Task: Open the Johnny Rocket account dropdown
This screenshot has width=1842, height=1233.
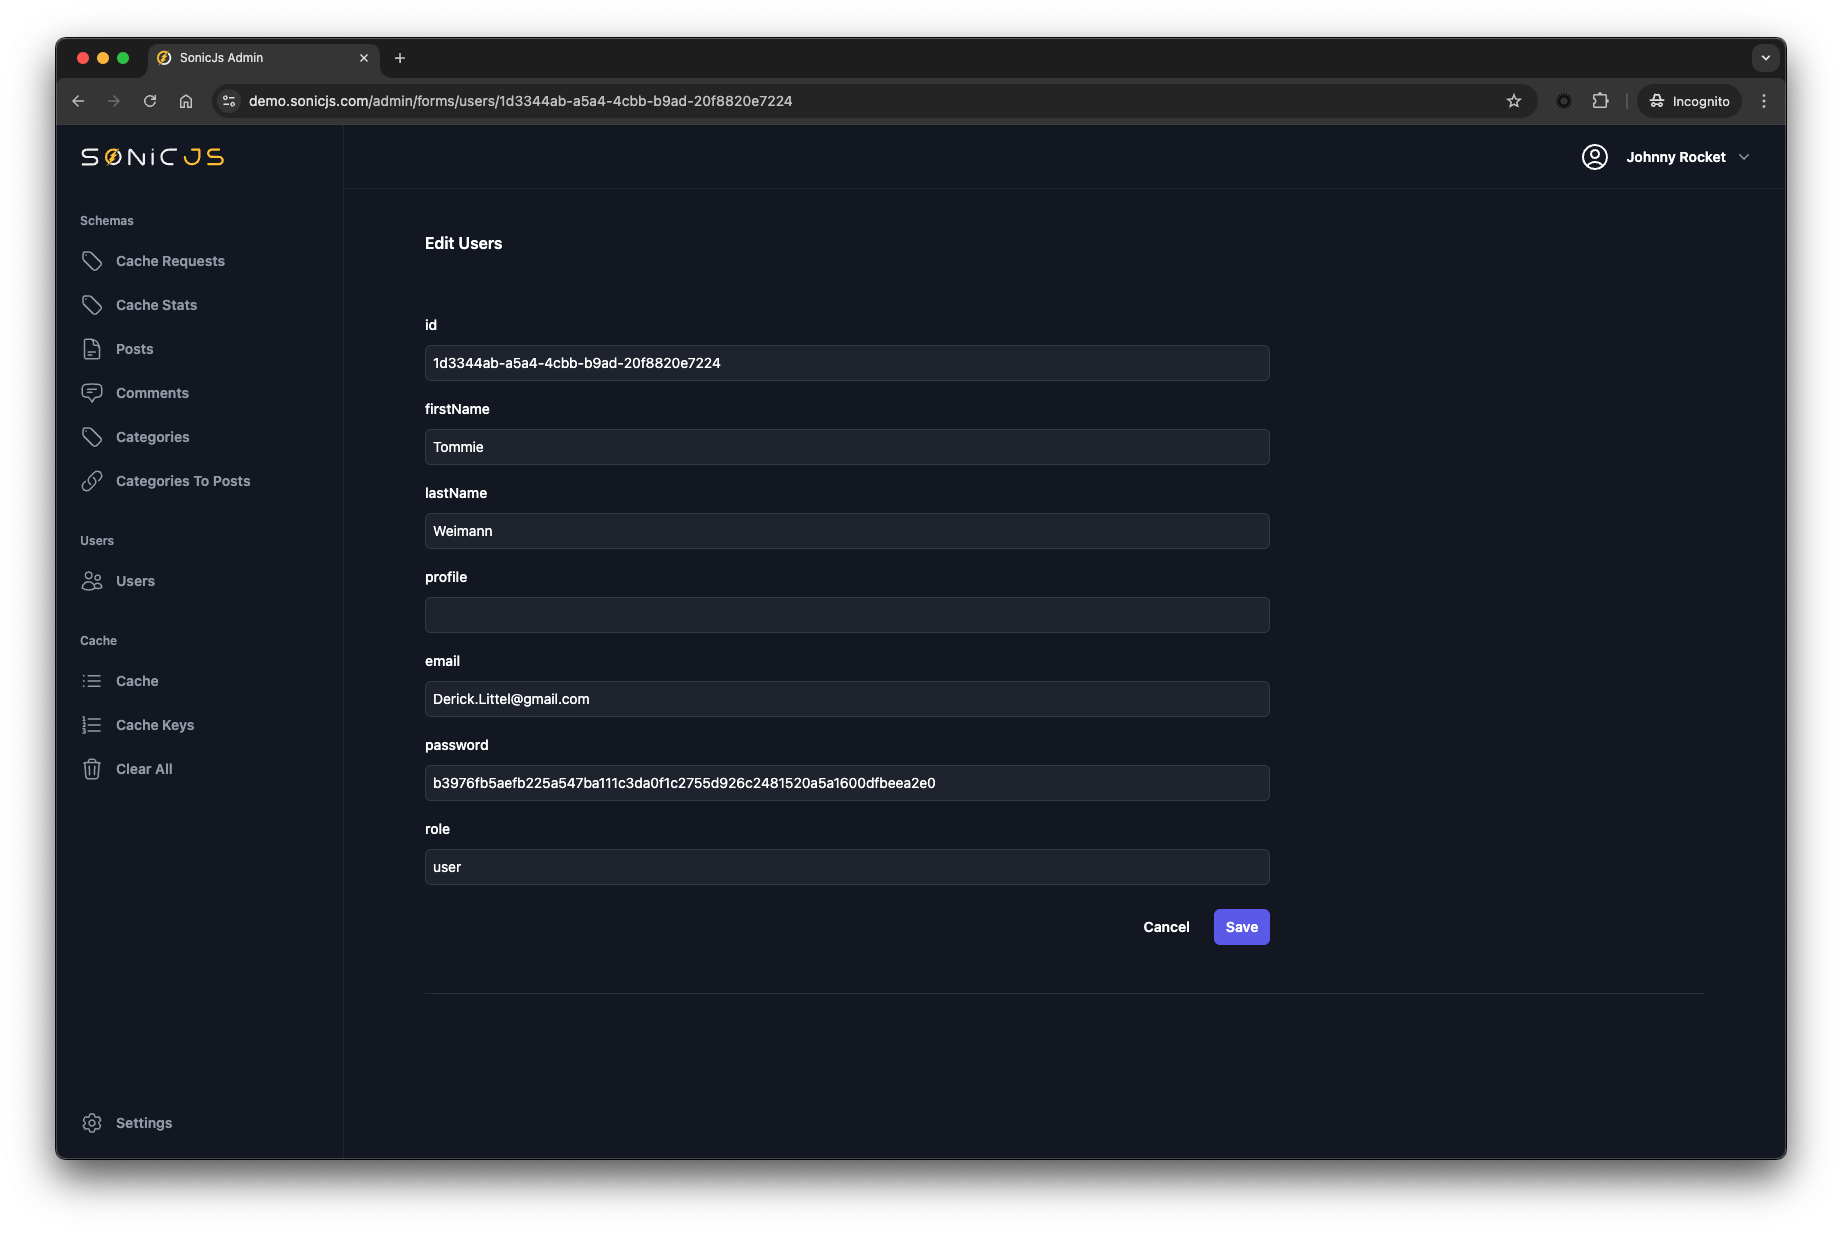Action: click(x=1745, y=157)
